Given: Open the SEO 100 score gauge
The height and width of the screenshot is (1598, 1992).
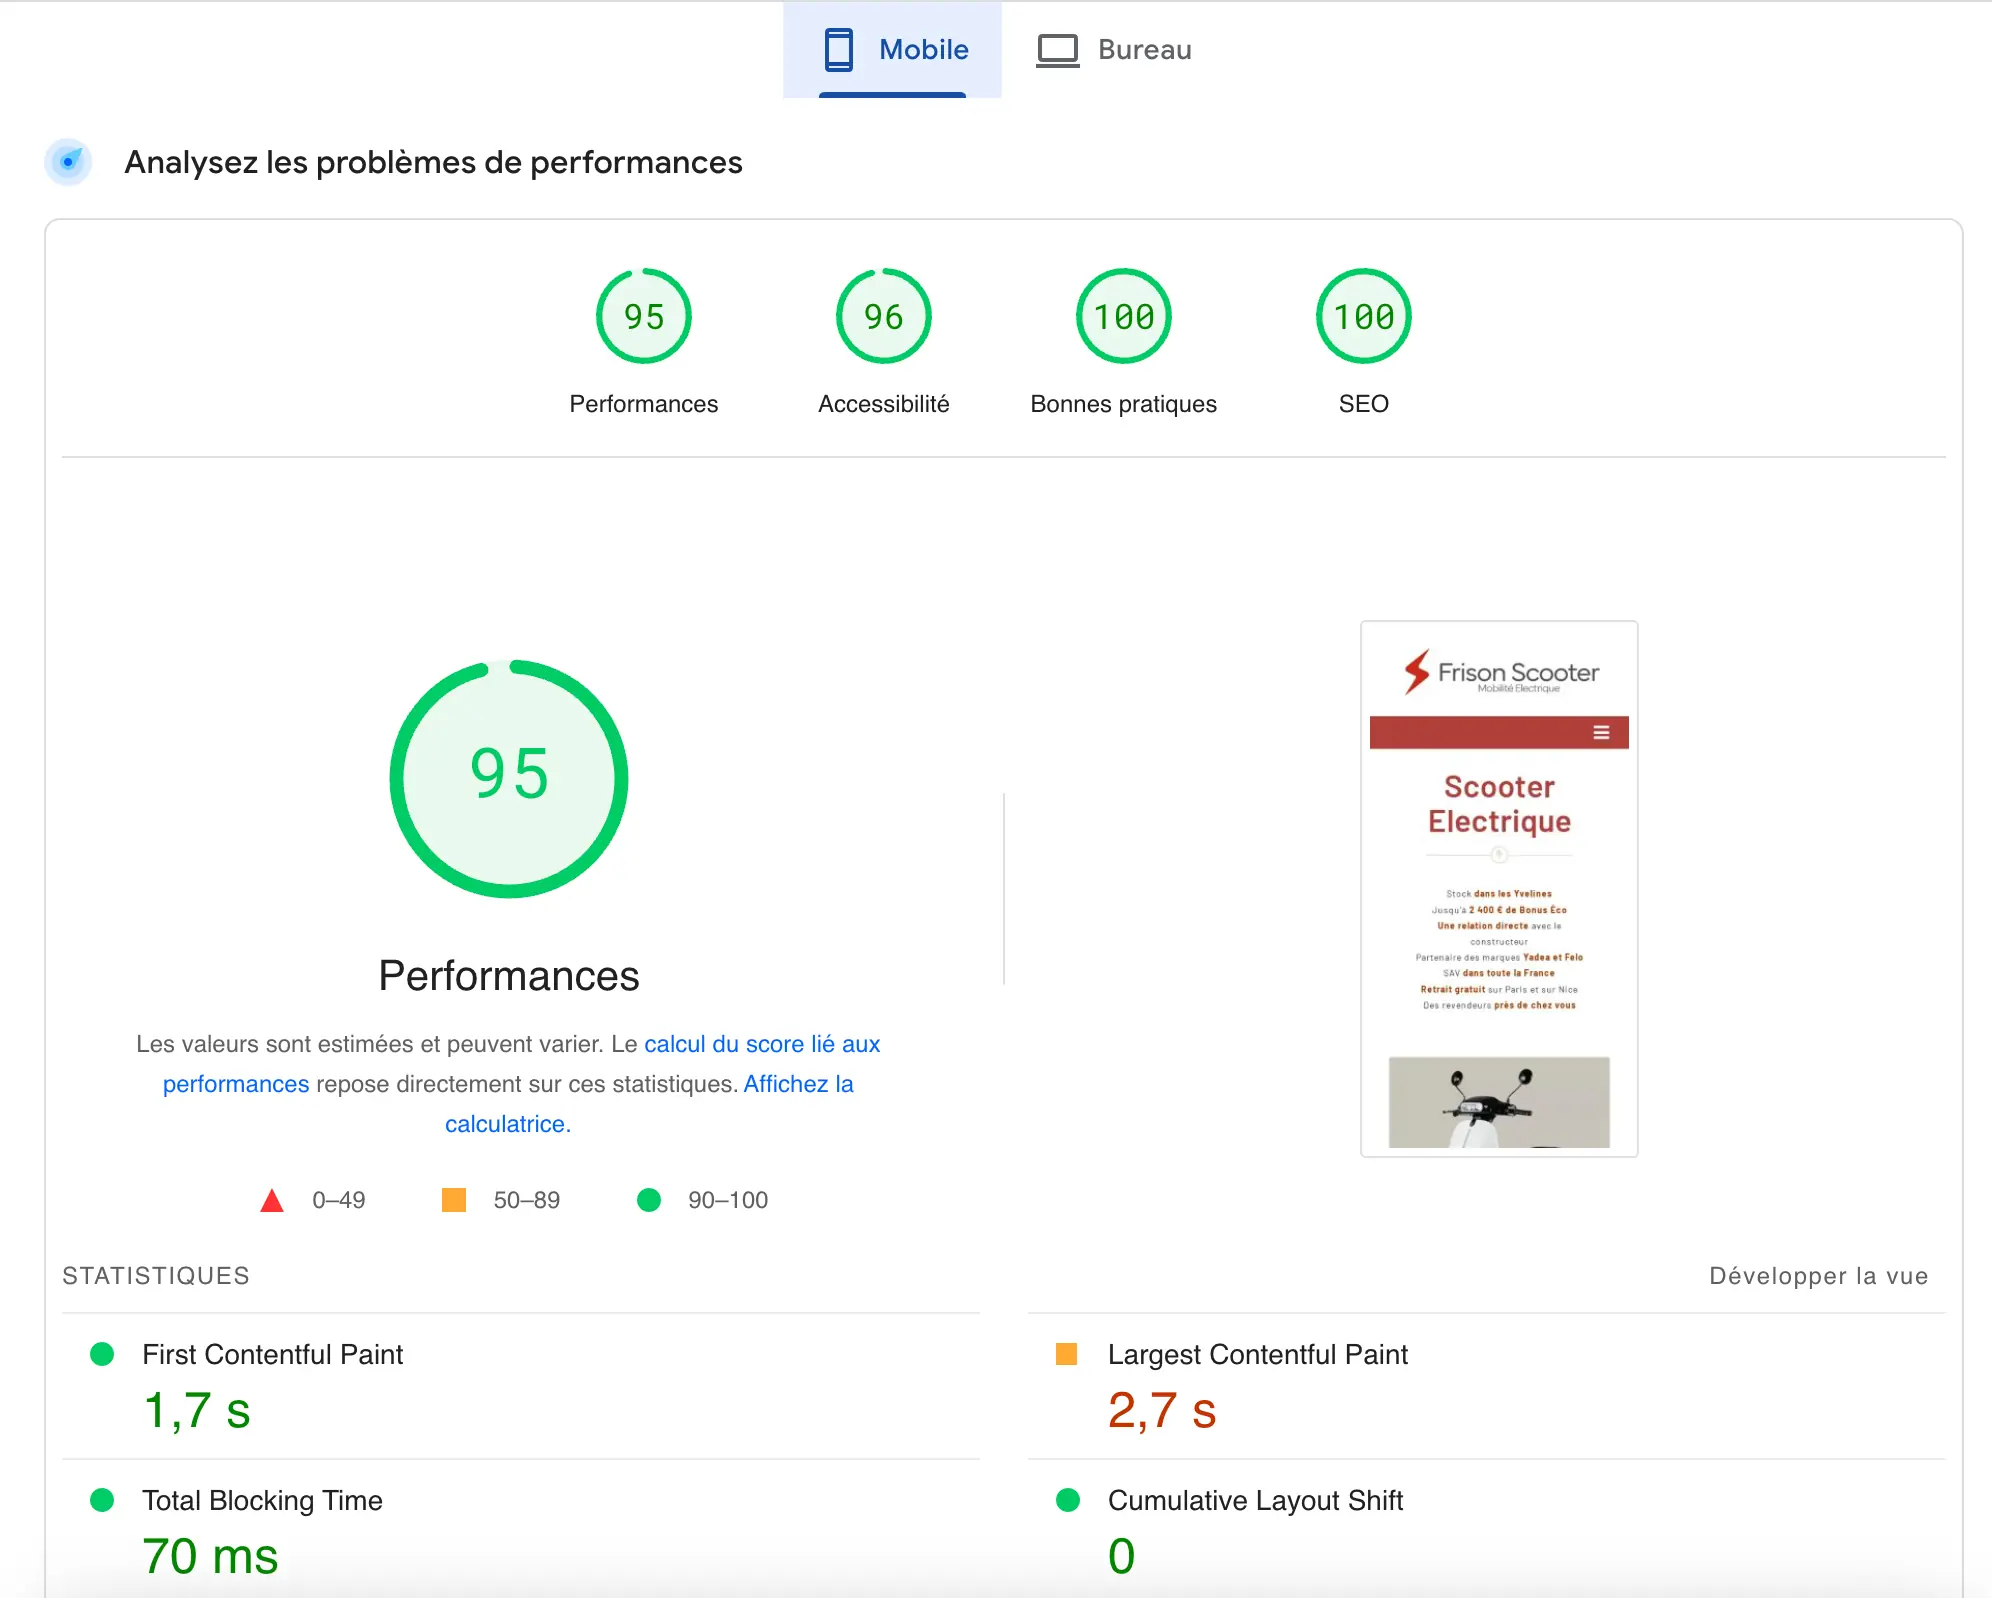Looking at the screenshot, I should (x=1364, y=316).
